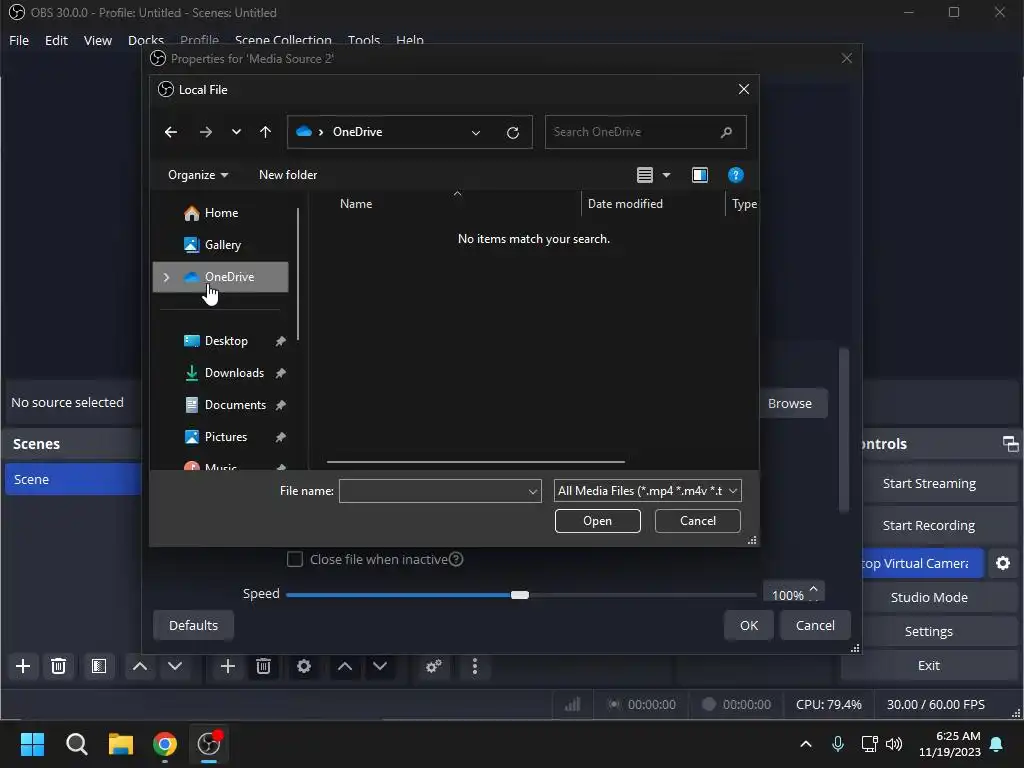Viewport: 1024px width, 768px height.
Task: Click Start Streaming in Controls
Action: [x=929, y=484]
